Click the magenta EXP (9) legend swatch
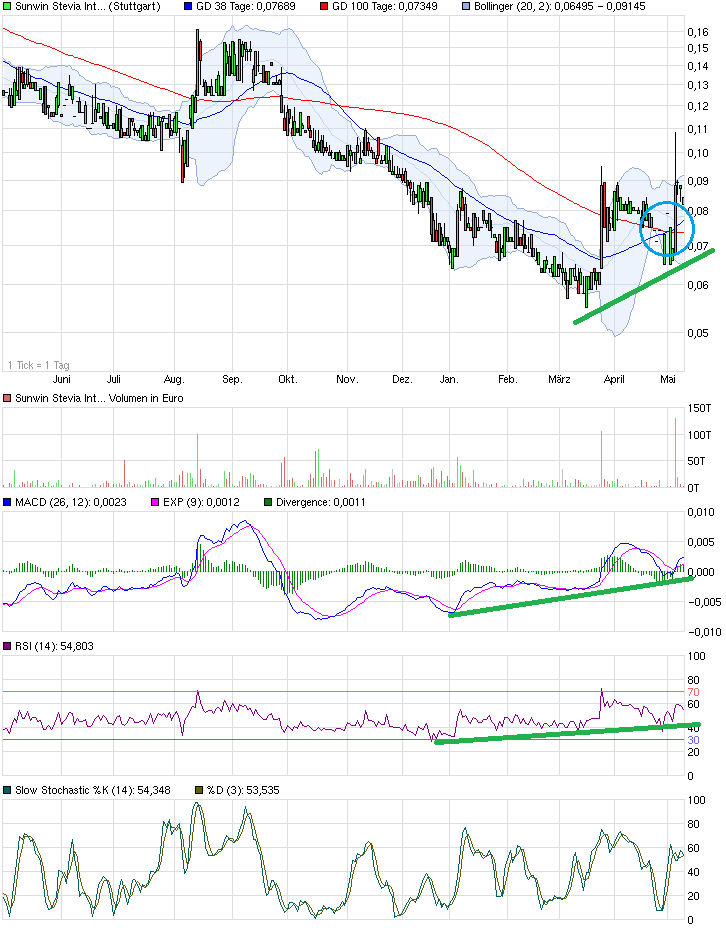 point(155,502)
